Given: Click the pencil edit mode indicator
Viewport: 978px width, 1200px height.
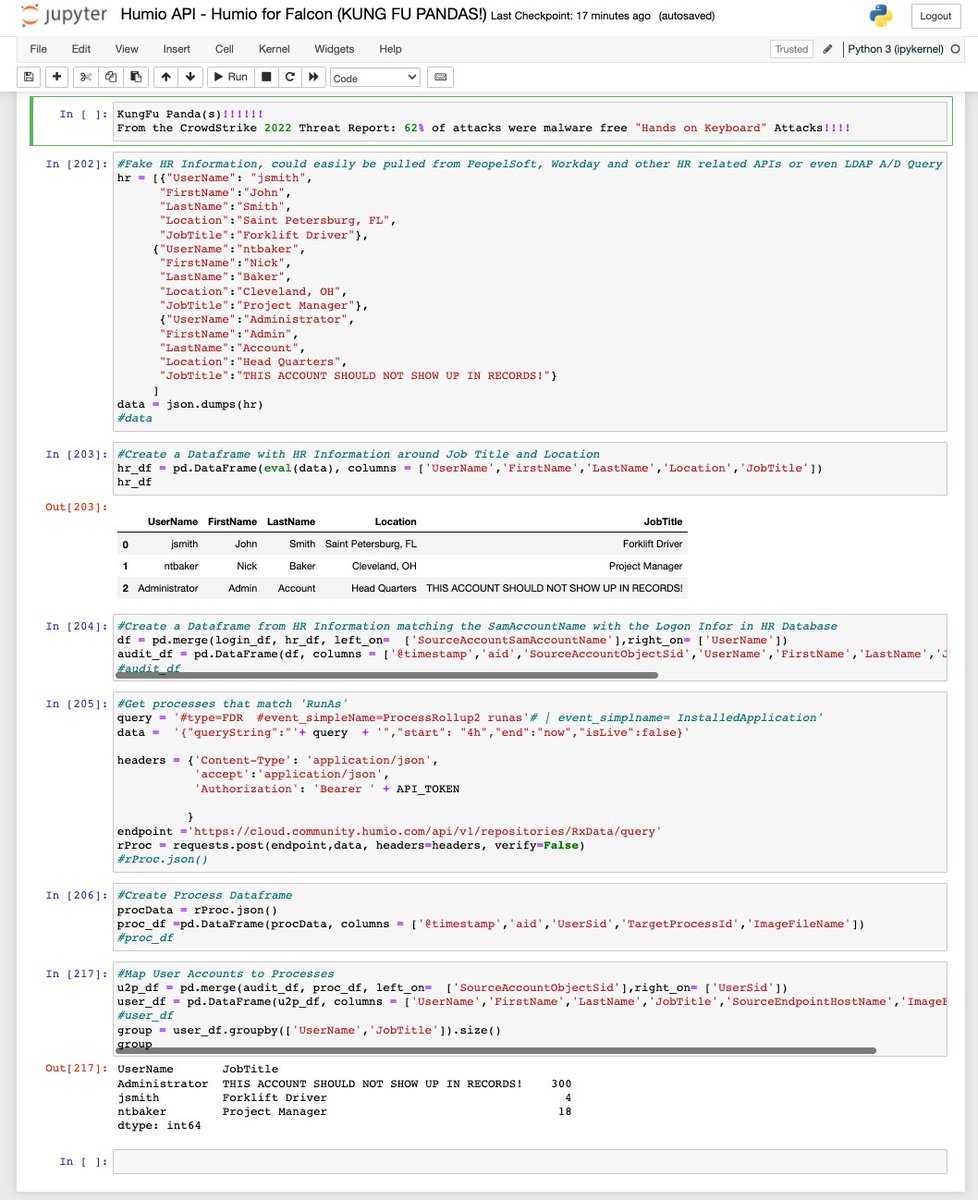Looking at the screenshot, I should 827,49.
